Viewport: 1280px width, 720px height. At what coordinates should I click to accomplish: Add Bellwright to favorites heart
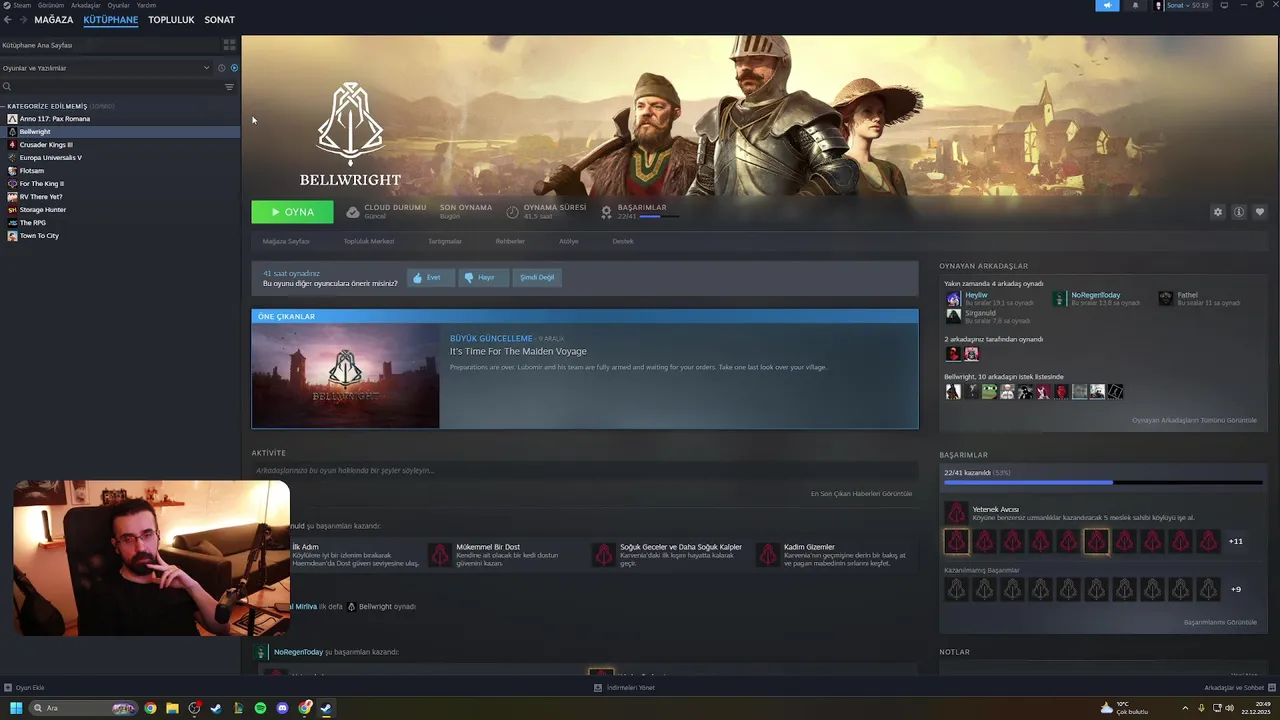[x=1259, y=212]
